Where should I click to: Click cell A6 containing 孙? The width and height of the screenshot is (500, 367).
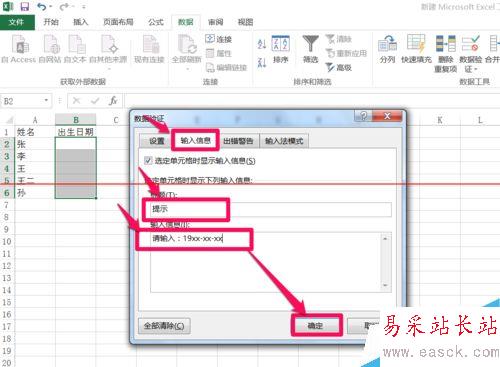pos(35,193)
